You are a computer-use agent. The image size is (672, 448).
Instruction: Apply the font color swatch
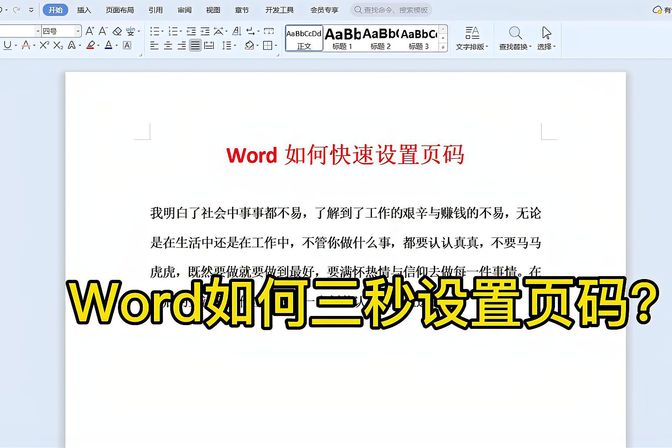(108, 45)
